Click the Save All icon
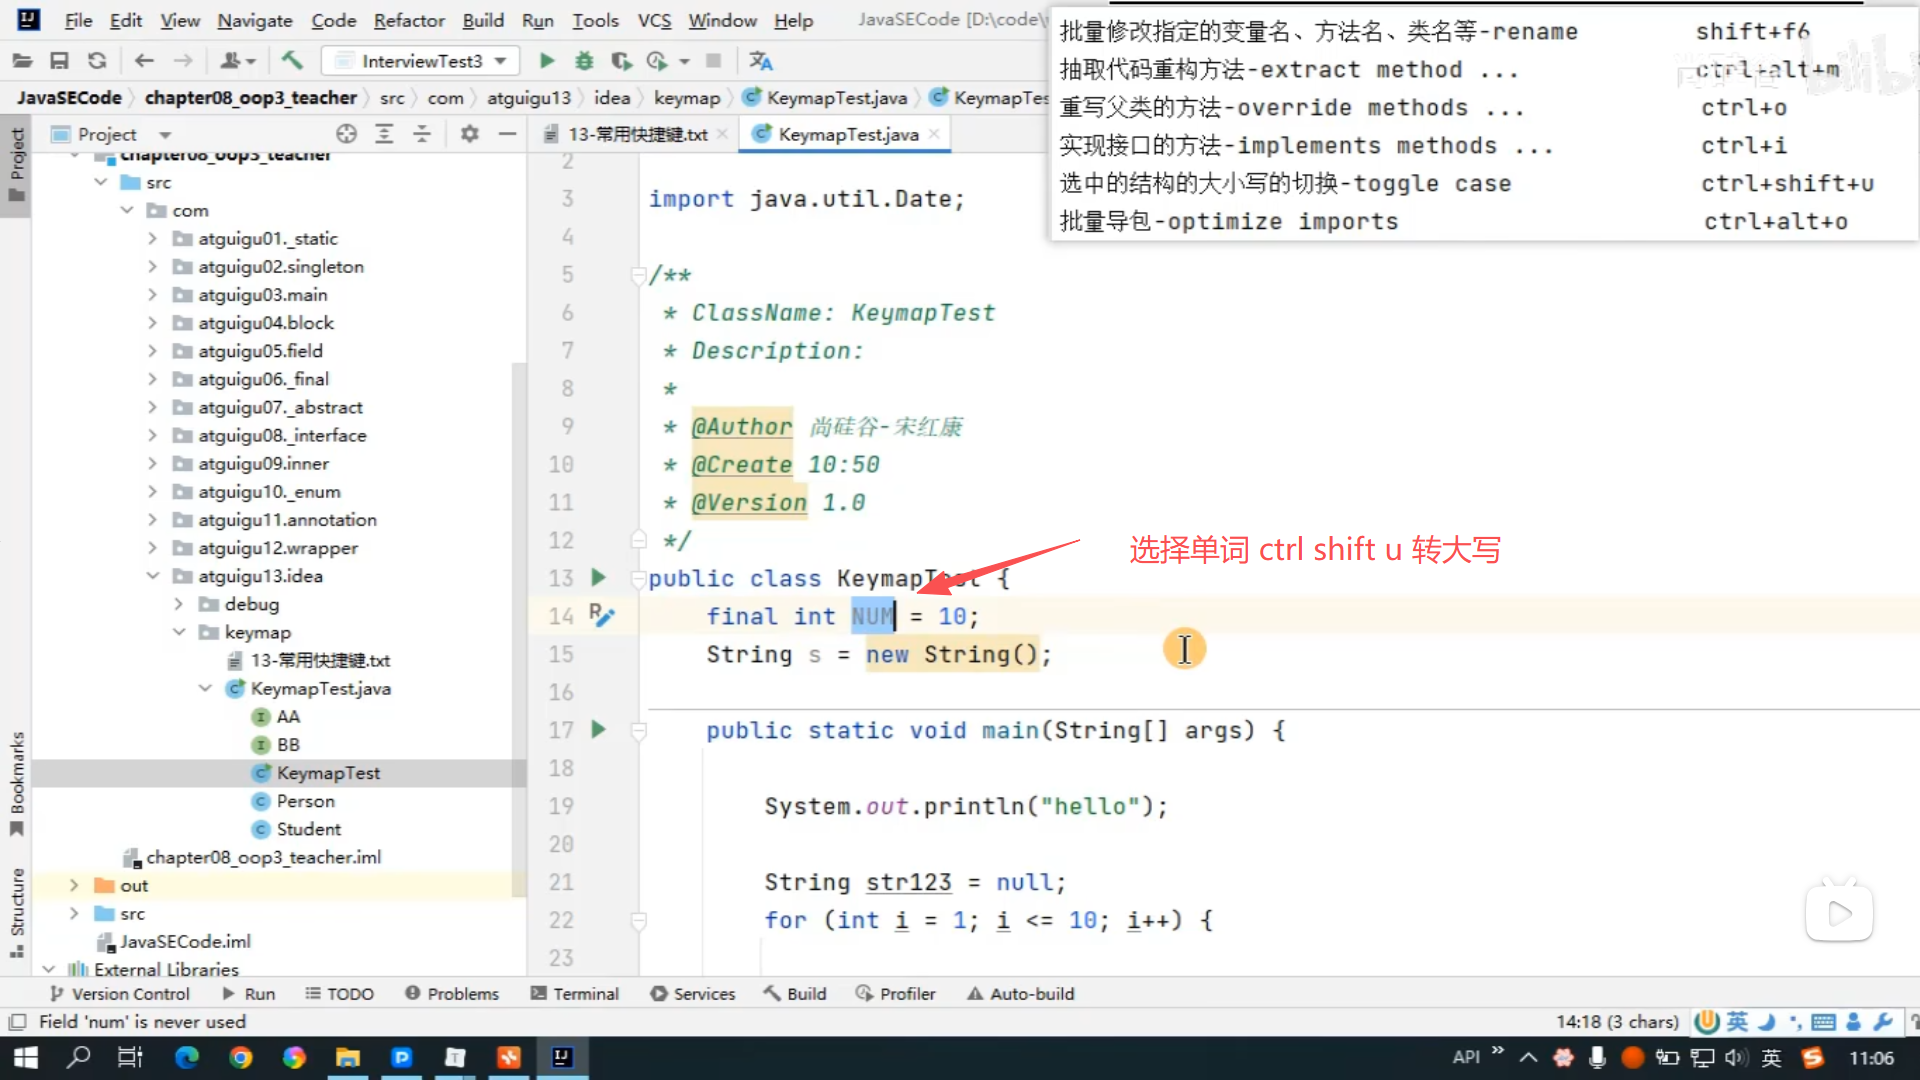 60,61
